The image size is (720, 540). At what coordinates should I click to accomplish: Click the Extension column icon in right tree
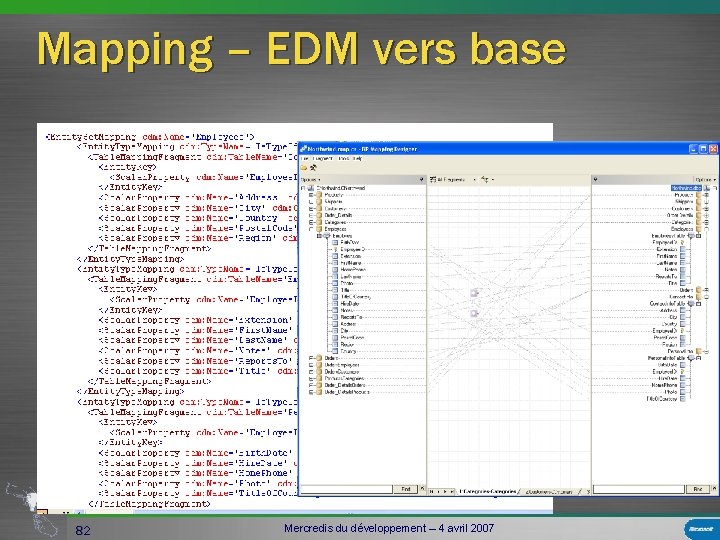tap(683, 249)
